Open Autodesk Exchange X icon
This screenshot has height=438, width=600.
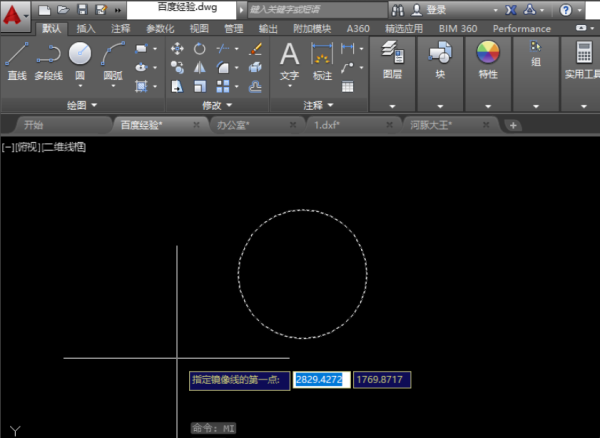[x=511, y=10]
